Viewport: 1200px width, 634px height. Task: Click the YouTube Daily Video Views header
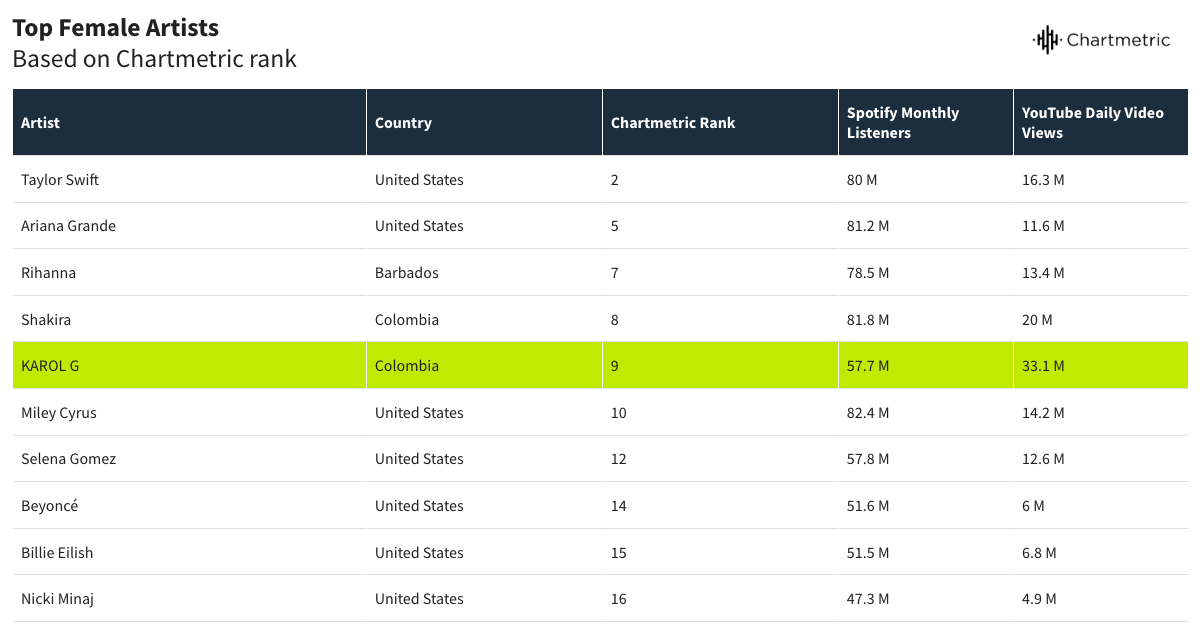[x=1092, y=123]
